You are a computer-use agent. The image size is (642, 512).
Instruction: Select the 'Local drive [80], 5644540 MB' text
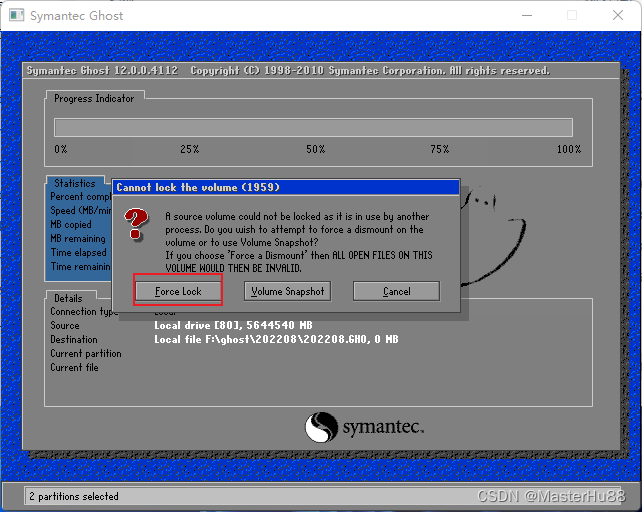pos(233,325)
